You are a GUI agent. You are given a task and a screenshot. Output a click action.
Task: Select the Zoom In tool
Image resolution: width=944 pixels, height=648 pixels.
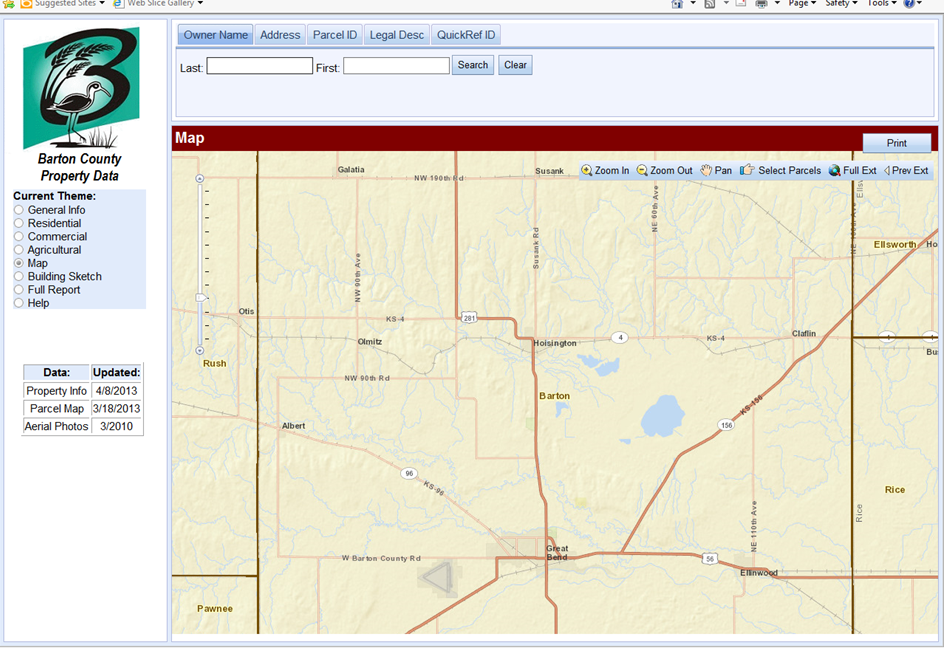604,170
